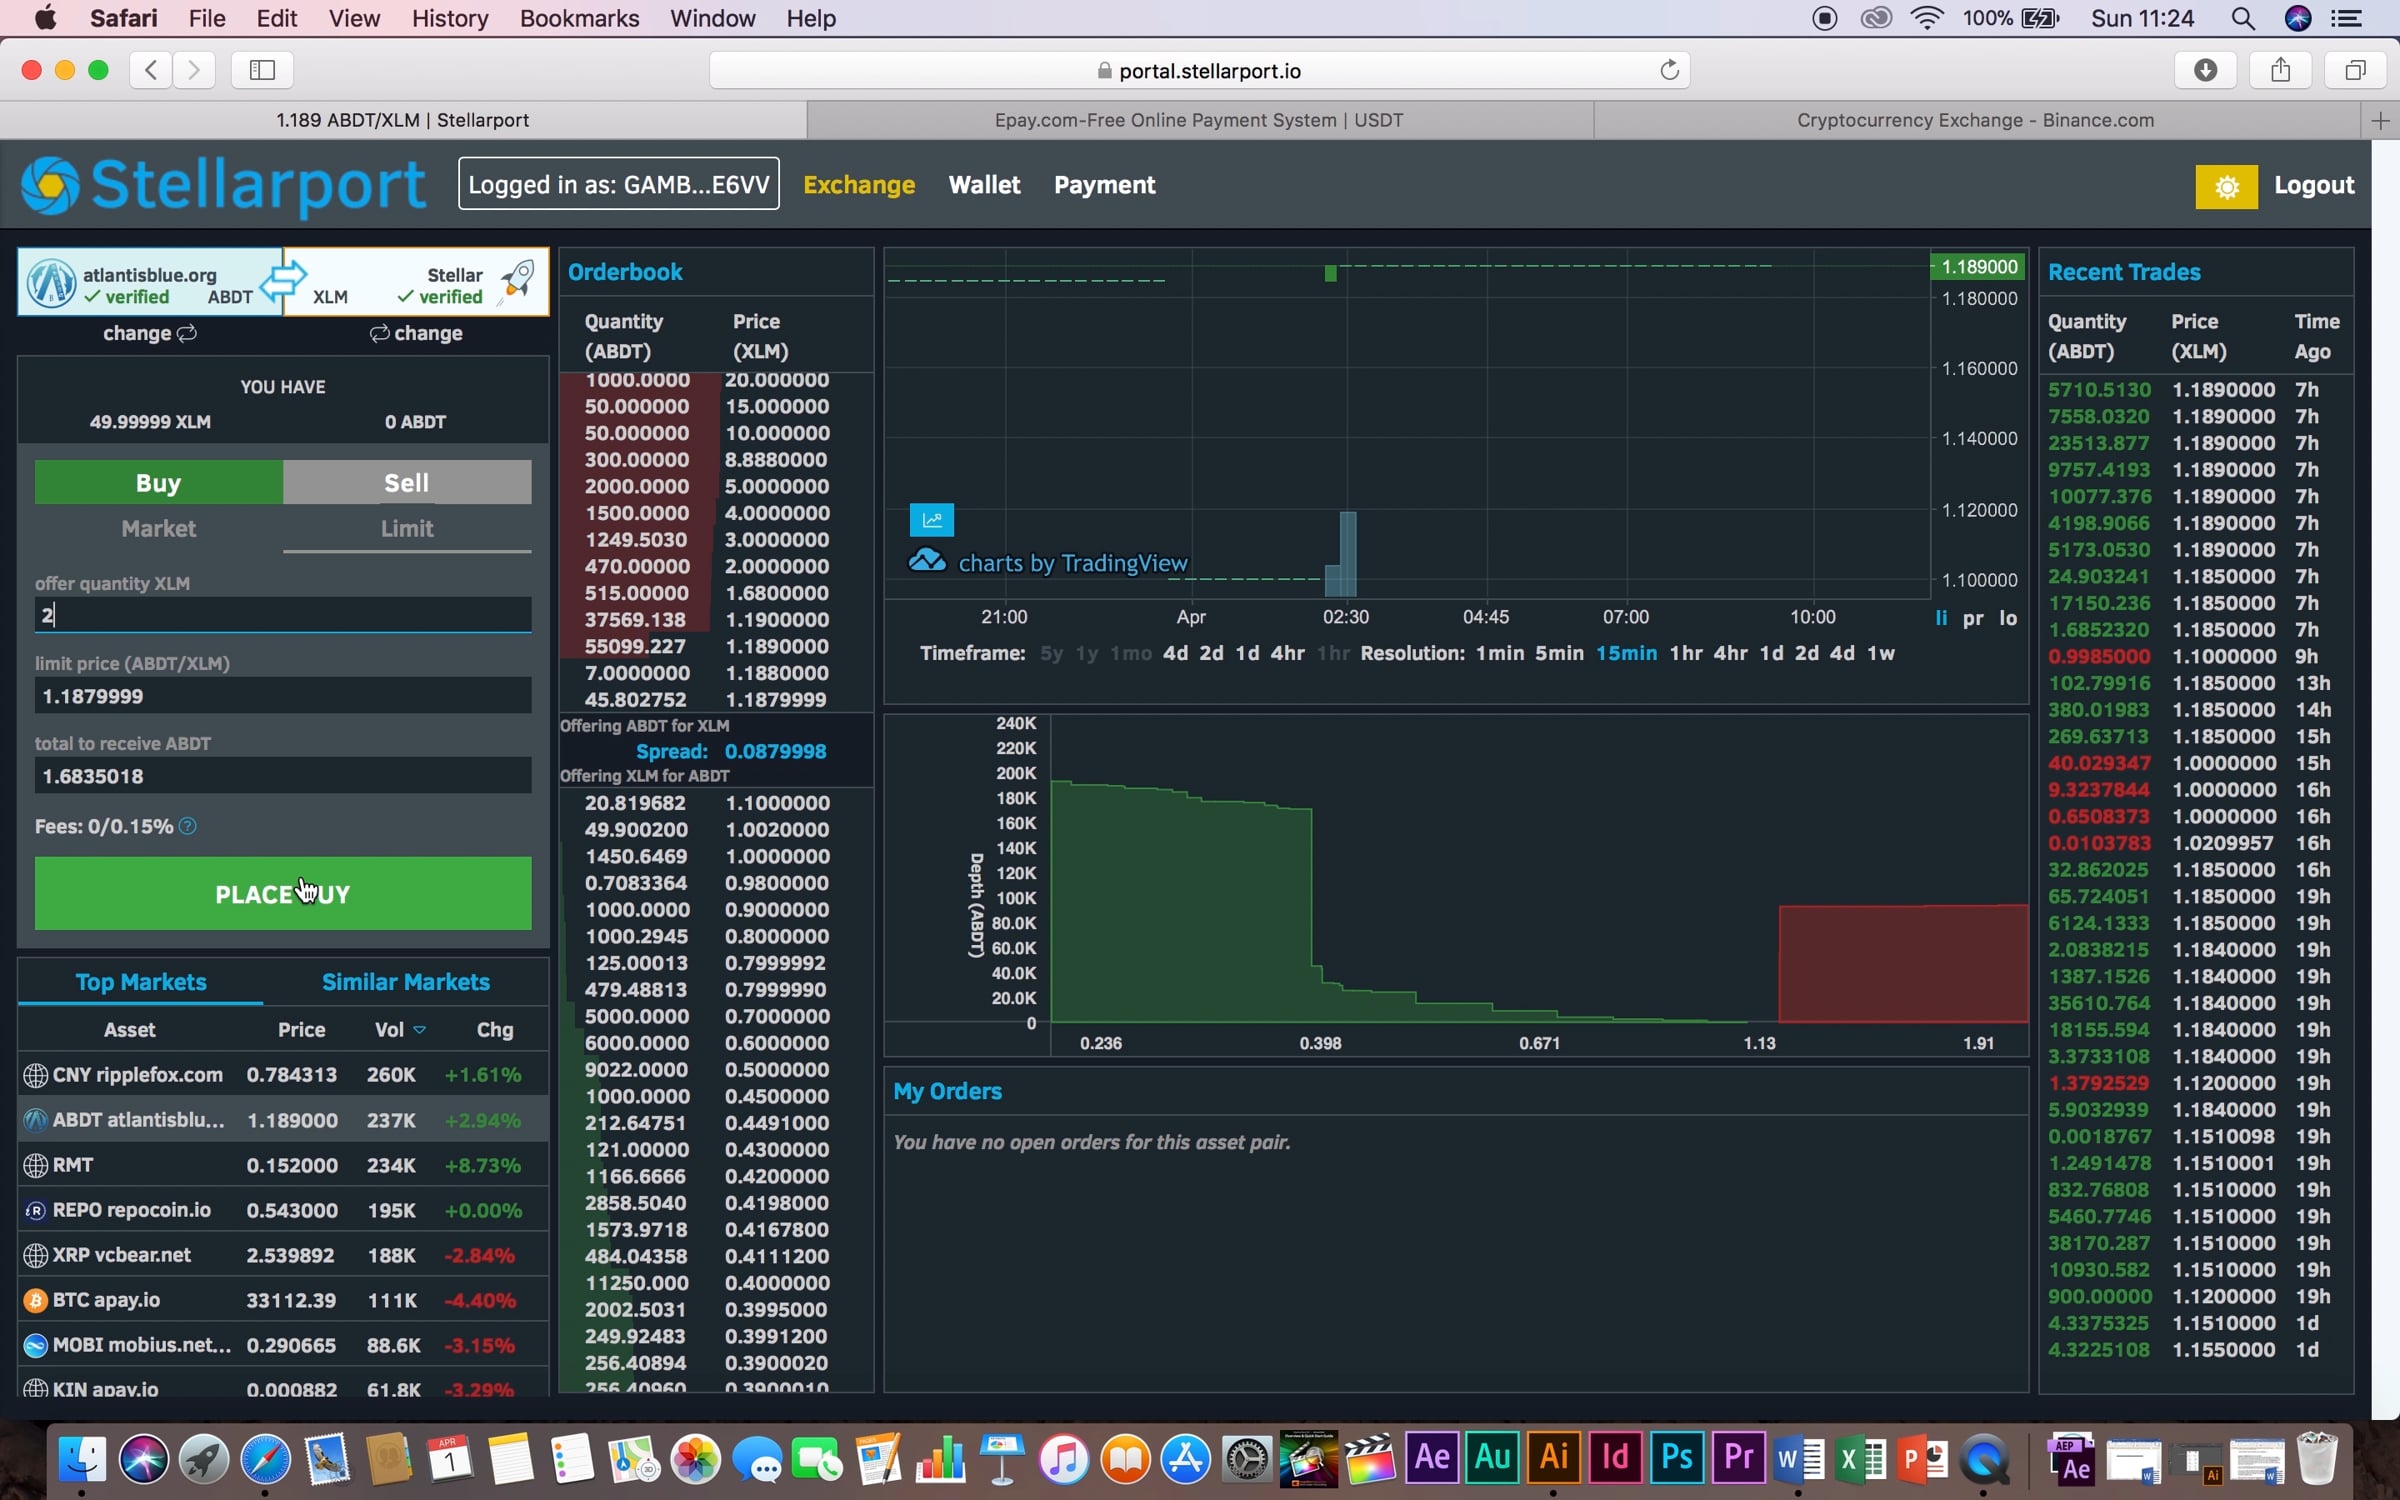Open the Fees help question mark
The height and width of the screenshot is (1500, 2400).
(187, 826)
